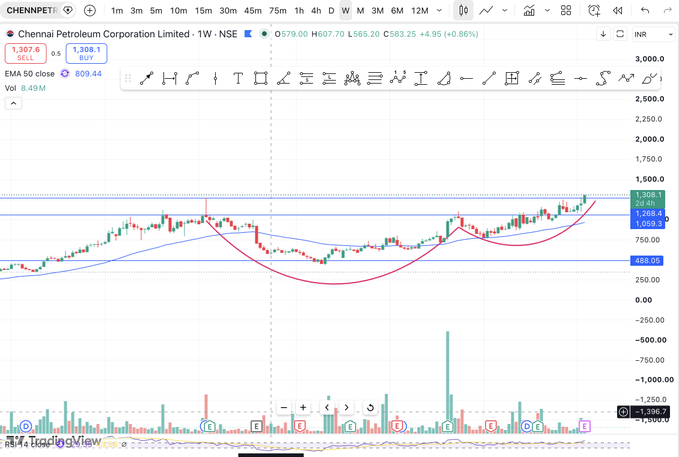
Task: Select the horizontal ray tool
Action: 466,78
